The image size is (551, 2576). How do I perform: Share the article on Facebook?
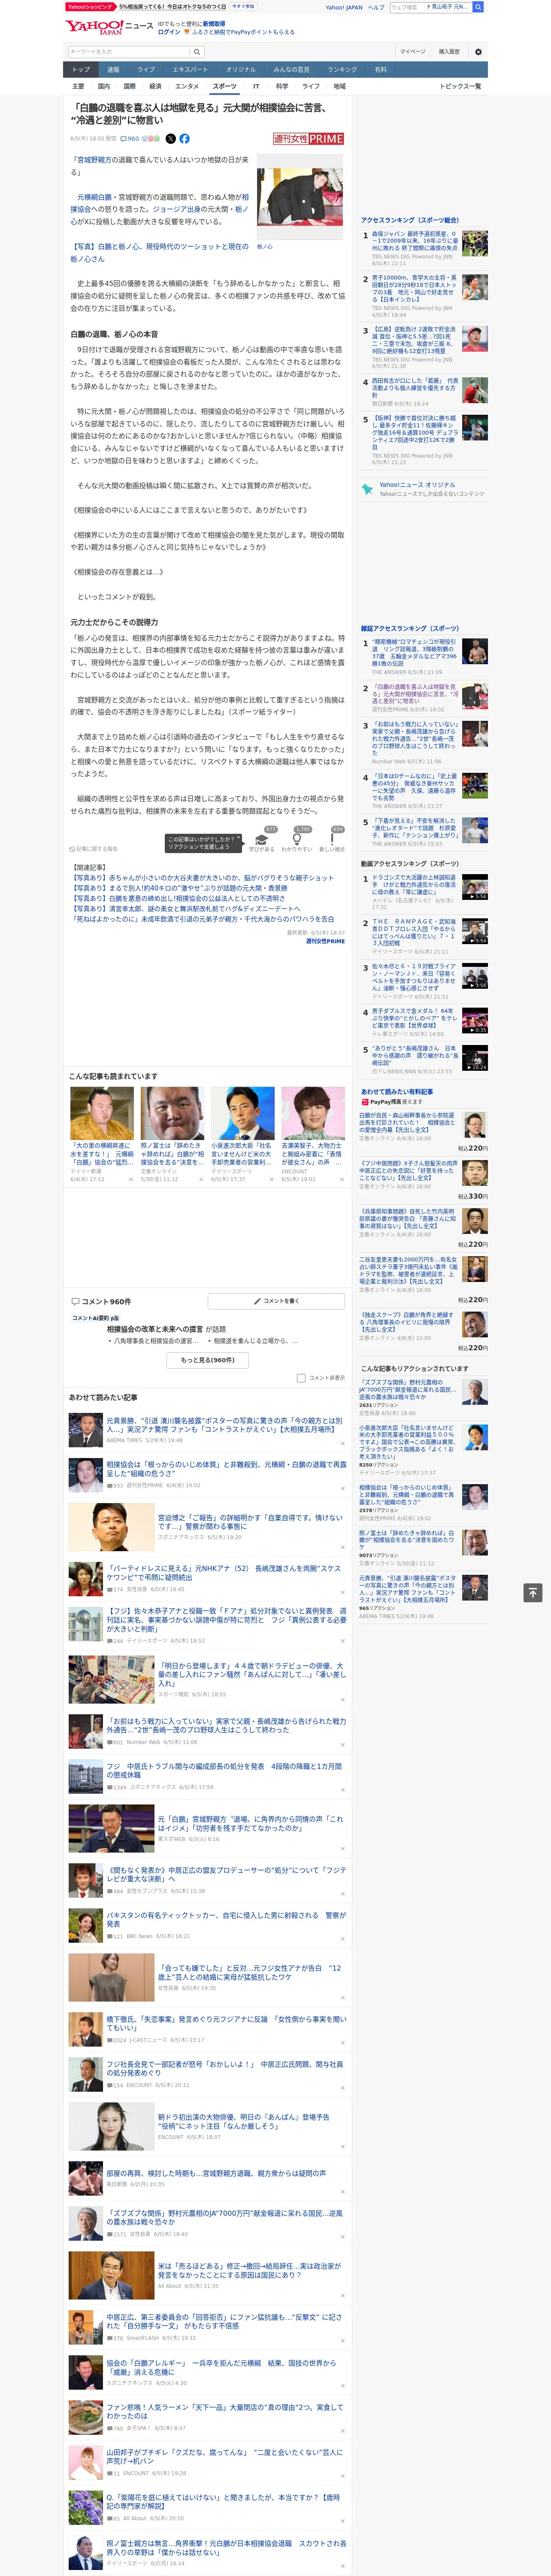(x=184, y=139)
